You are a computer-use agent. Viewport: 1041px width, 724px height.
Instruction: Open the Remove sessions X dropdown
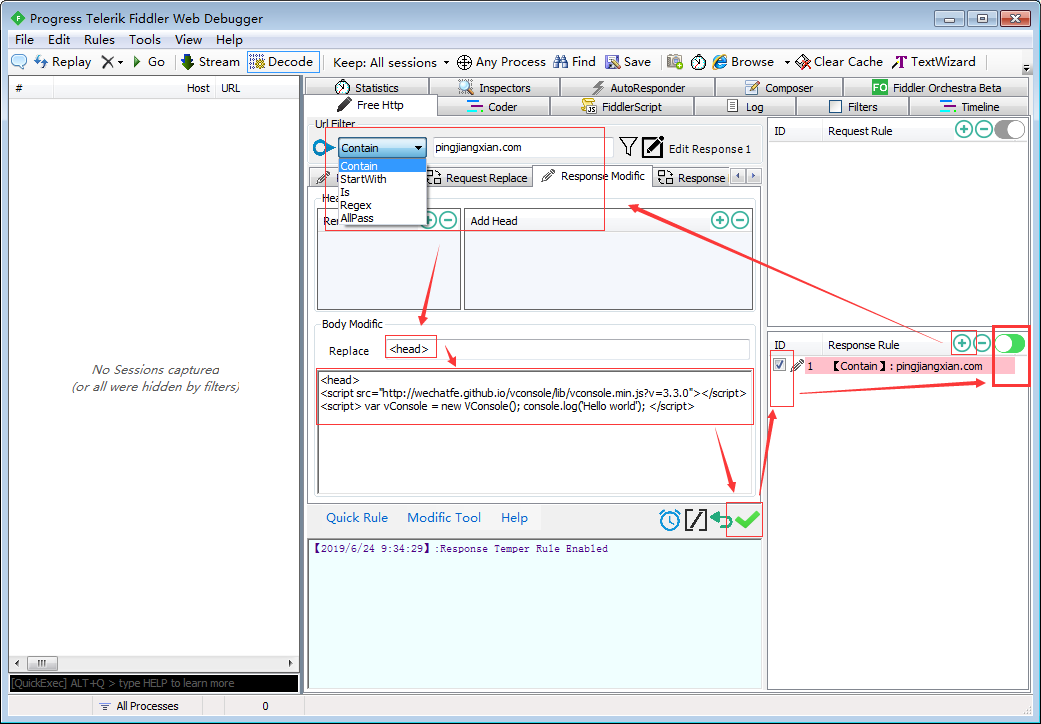pos(112,62)
